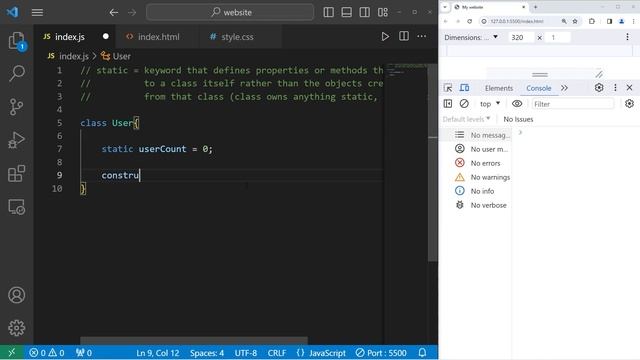This screenshot has height=360, width=640.
Task: Toggle device toolbar icon in DevTools
Action: point(464,88)
